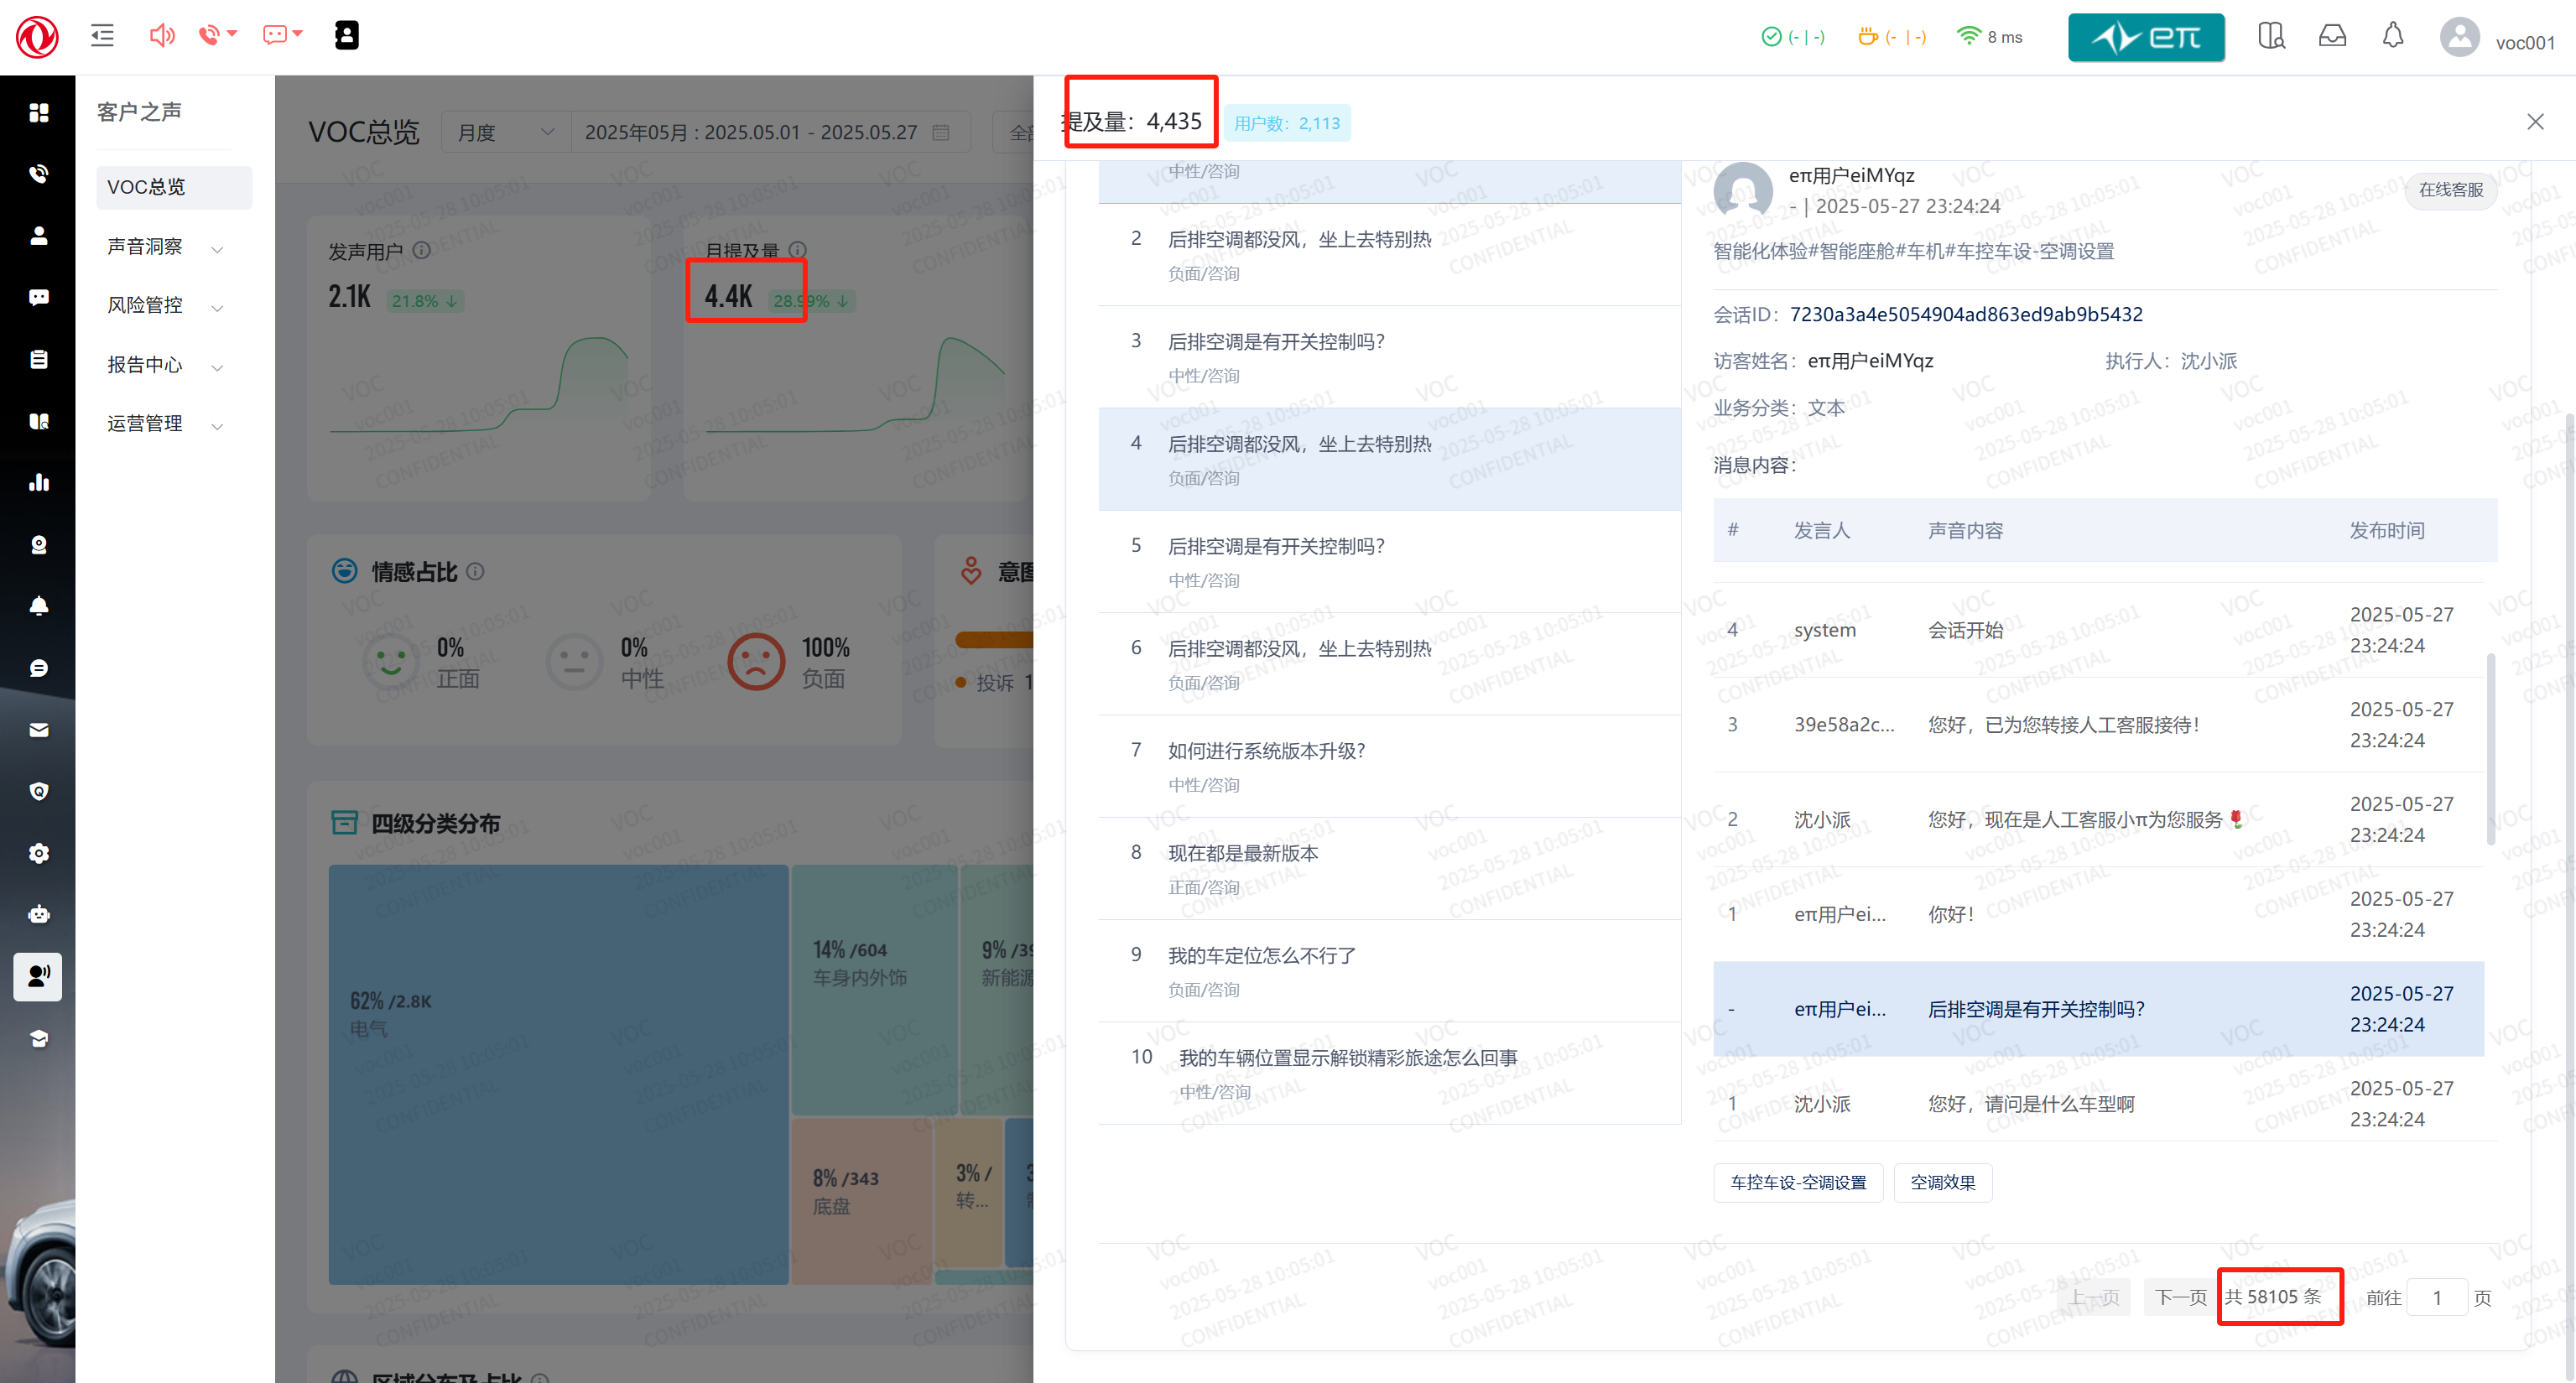Select row 8 现在都是最新版本
2576x1383 pixels.
(x=1389, y=869)
